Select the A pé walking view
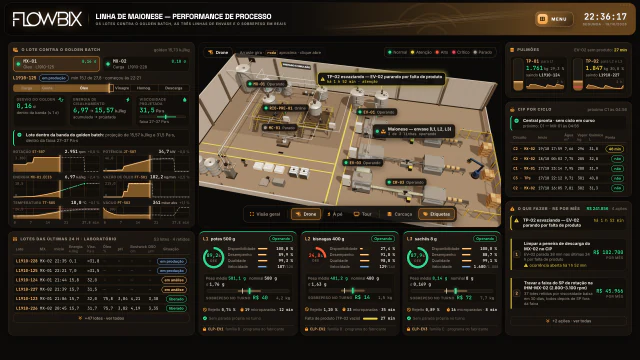This screenshot has height=360, width=640. (335, 214)
